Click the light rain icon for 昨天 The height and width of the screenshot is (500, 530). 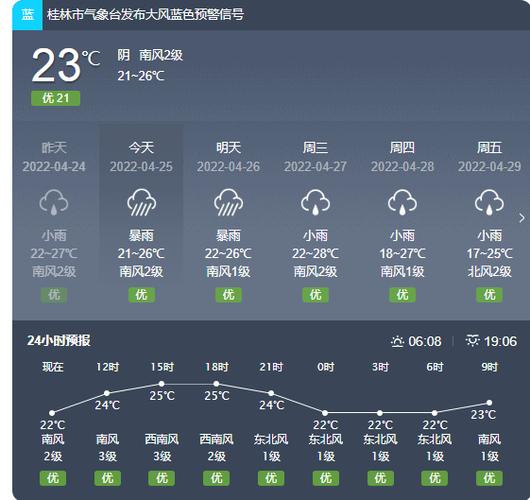[x=54, y=202]
